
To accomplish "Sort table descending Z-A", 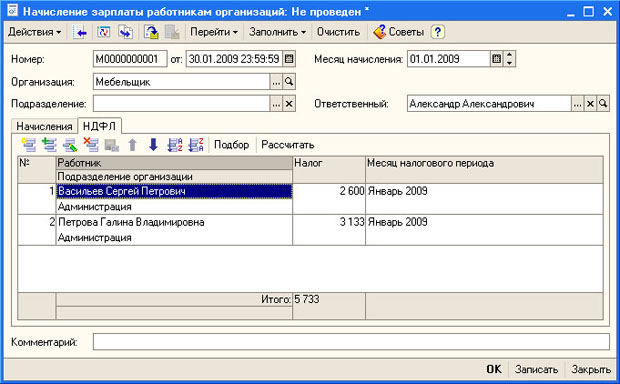I will pyautogui.click(x=196, y=145).
